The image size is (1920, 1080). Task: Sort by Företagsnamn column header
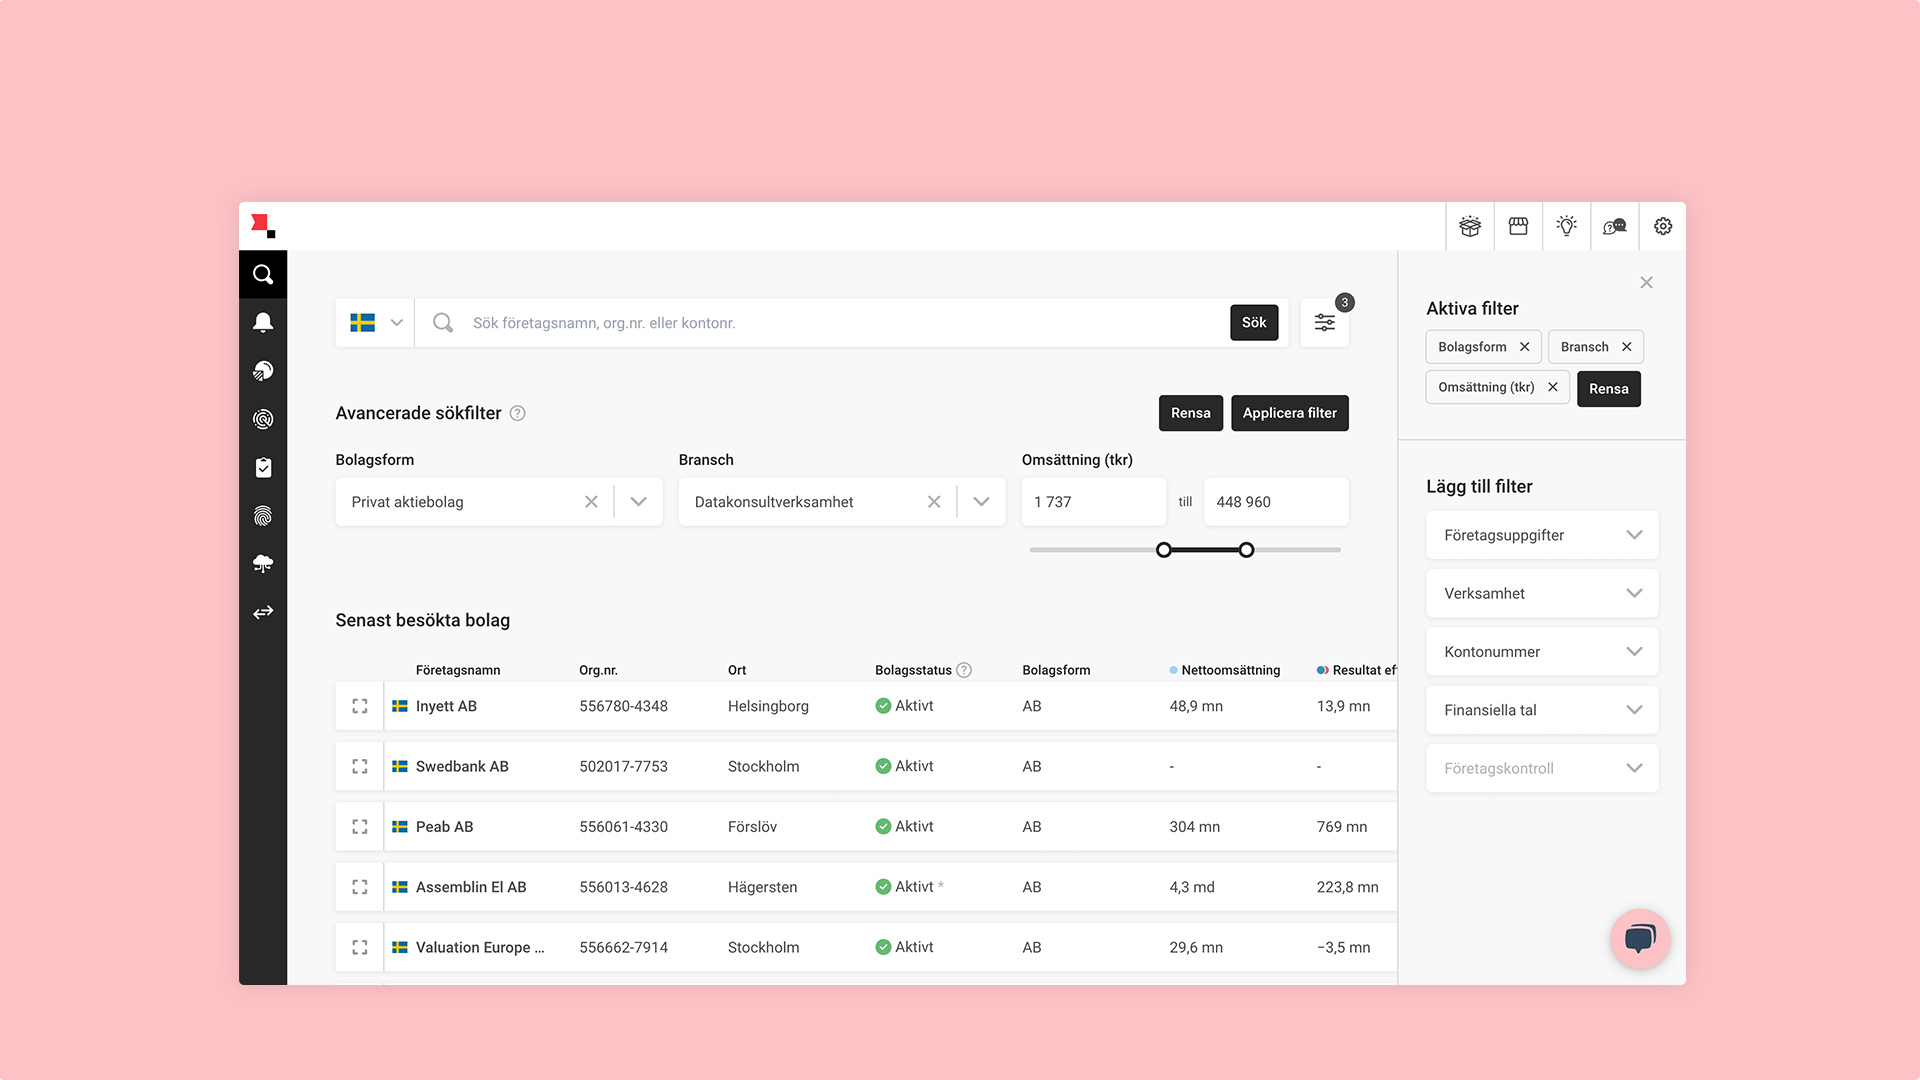[458, 670]
